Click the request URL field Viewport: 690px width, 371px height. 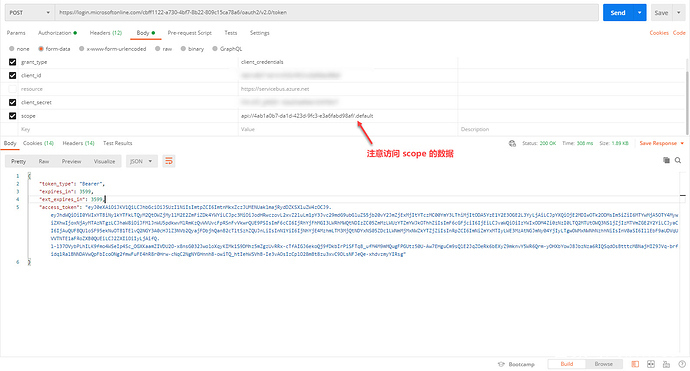(x=326, y=13)
